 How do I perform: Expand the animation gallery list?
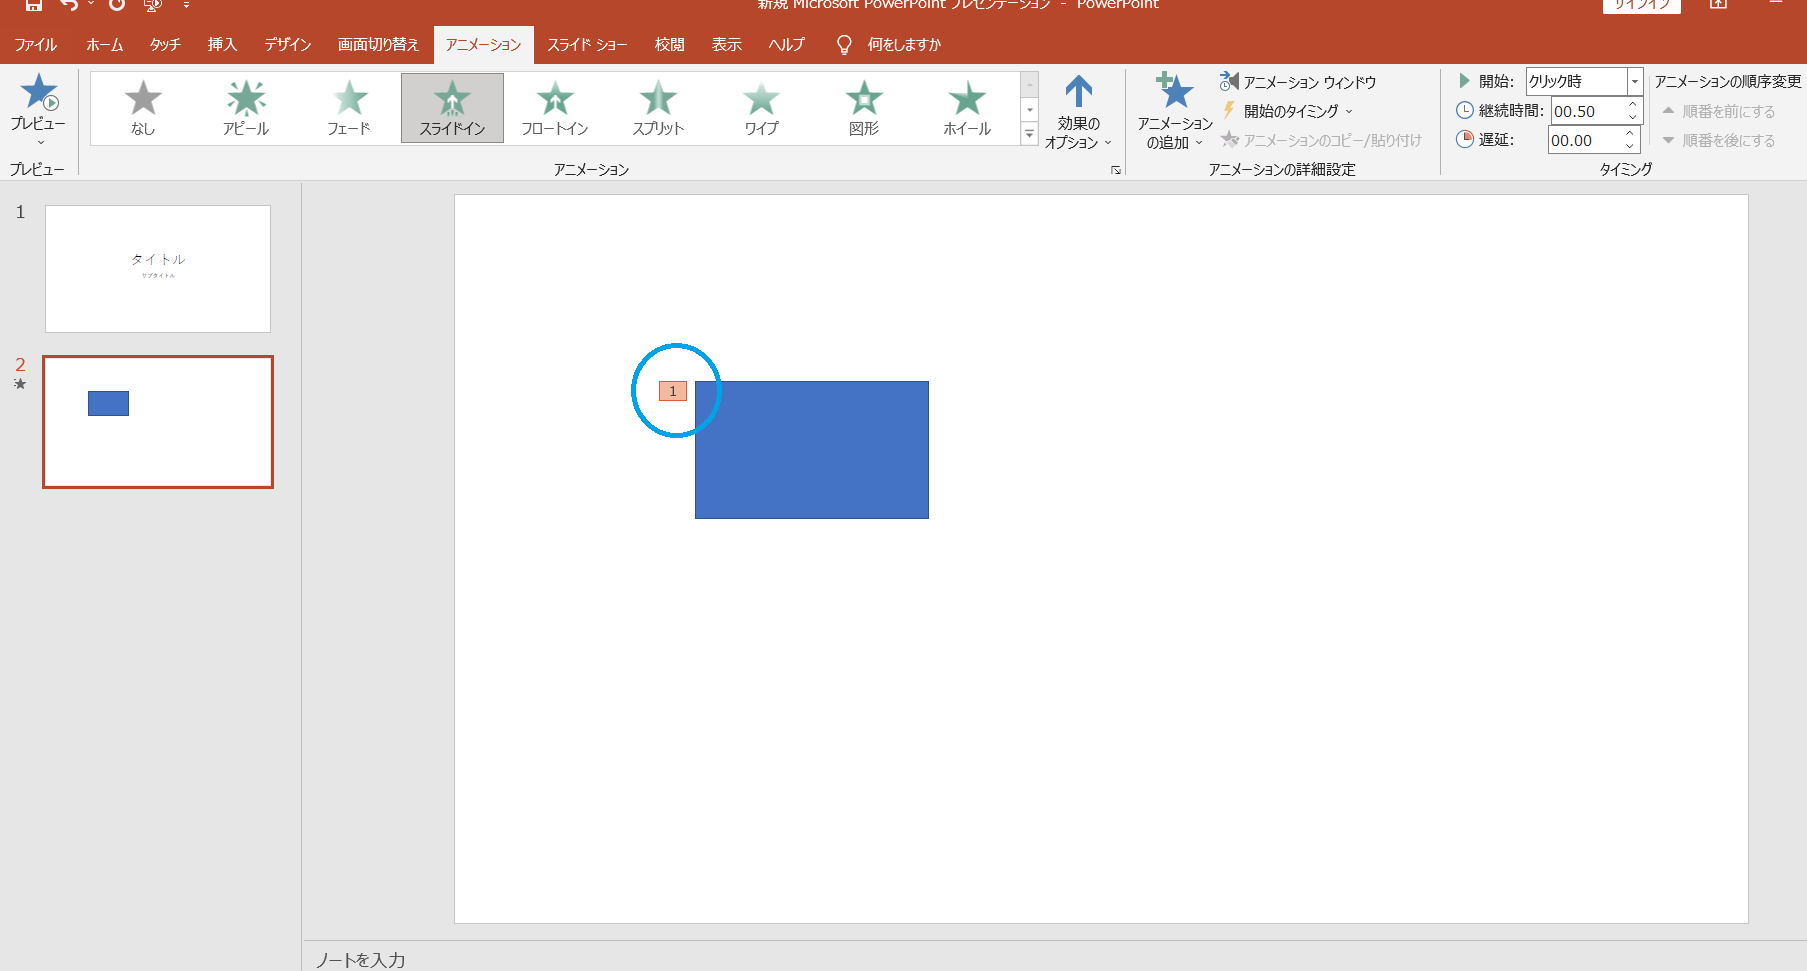(x=1029, y=133)
